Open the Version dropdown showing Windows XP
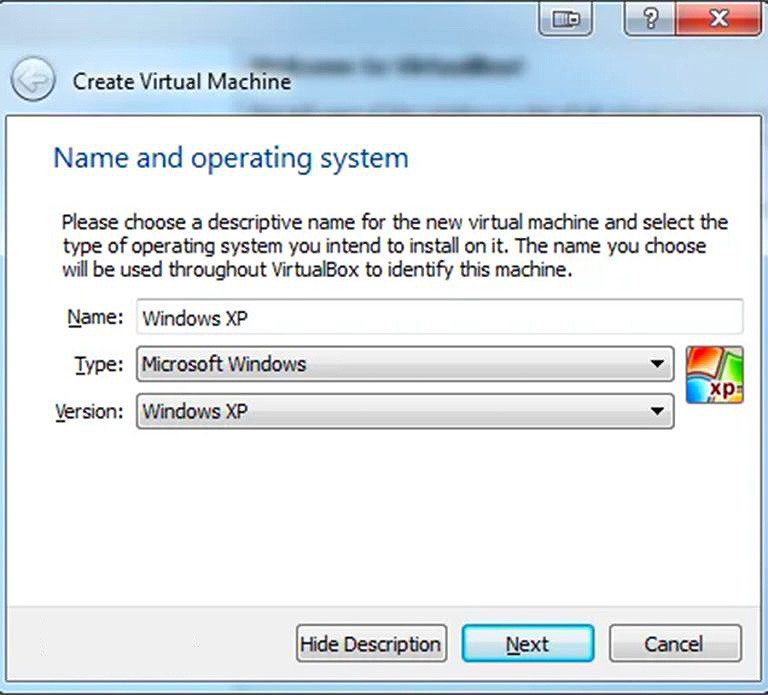Image resolution: width=768 pixels, height=695 pixels. click(405, 411)
